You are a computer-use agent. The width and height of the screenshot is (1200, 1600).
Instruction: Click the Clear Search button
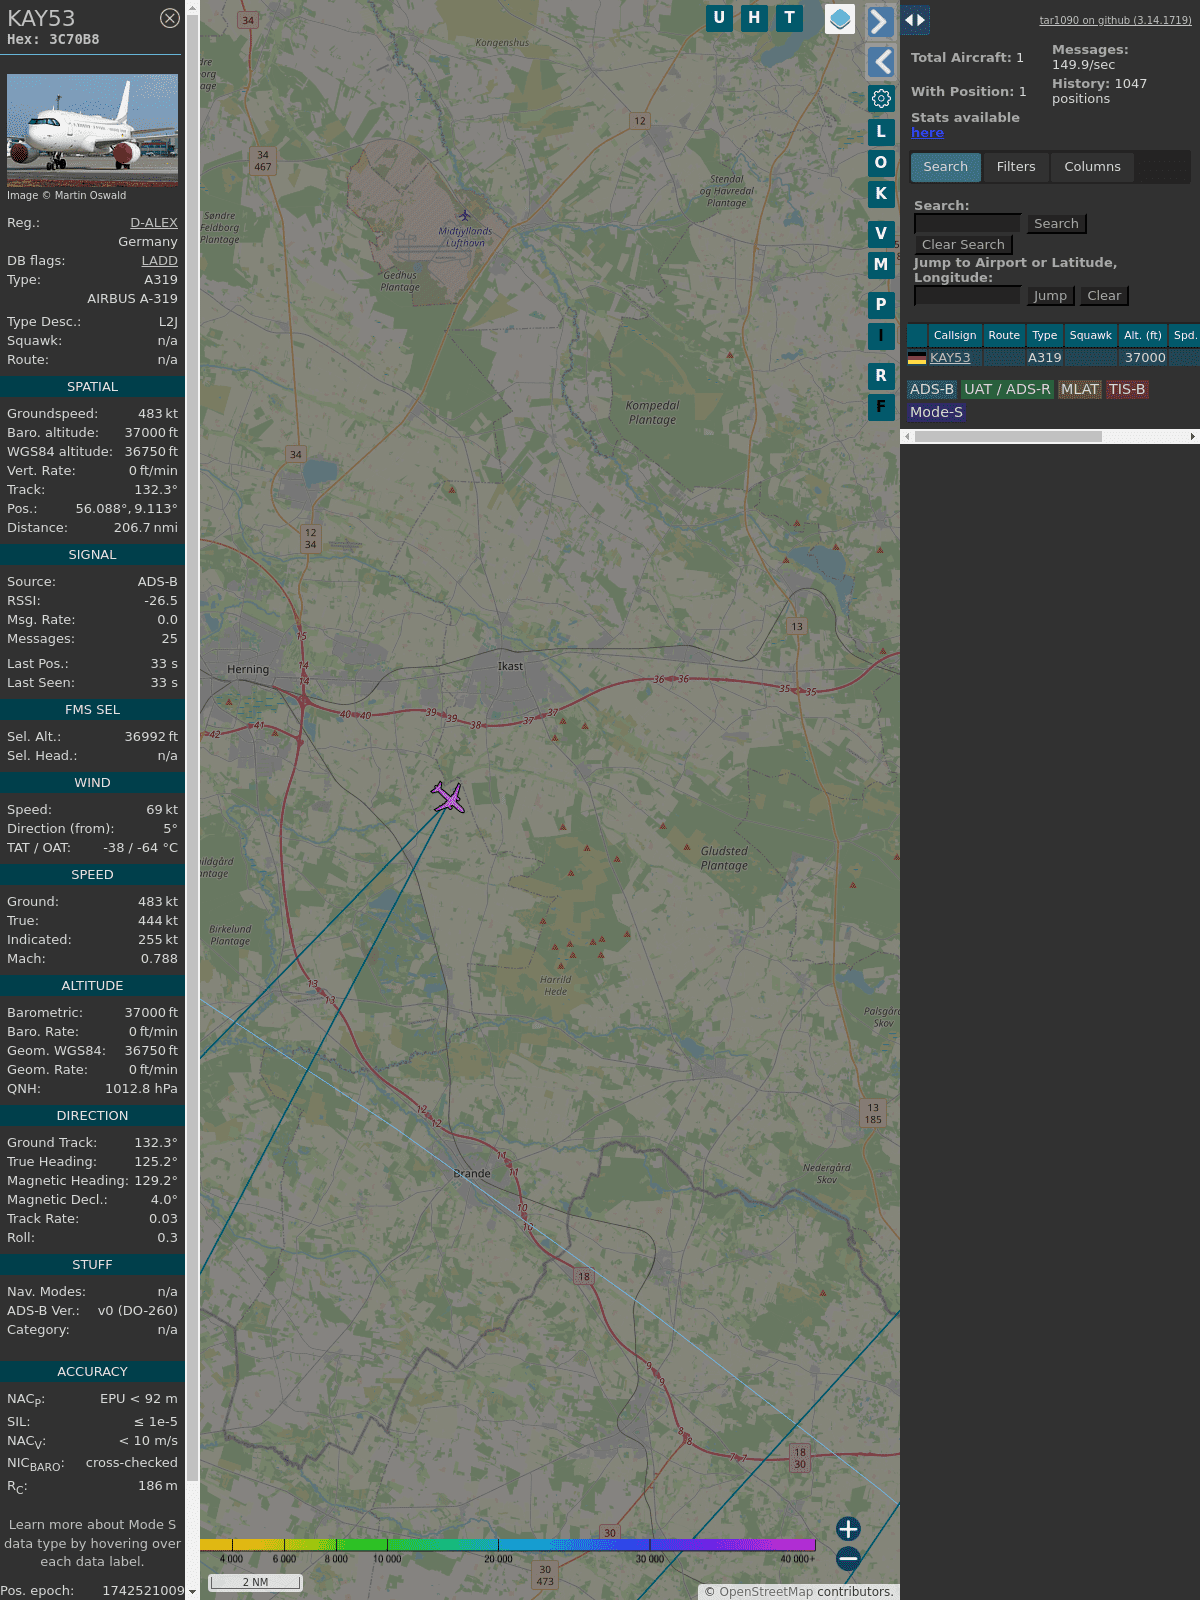[963, 245]
